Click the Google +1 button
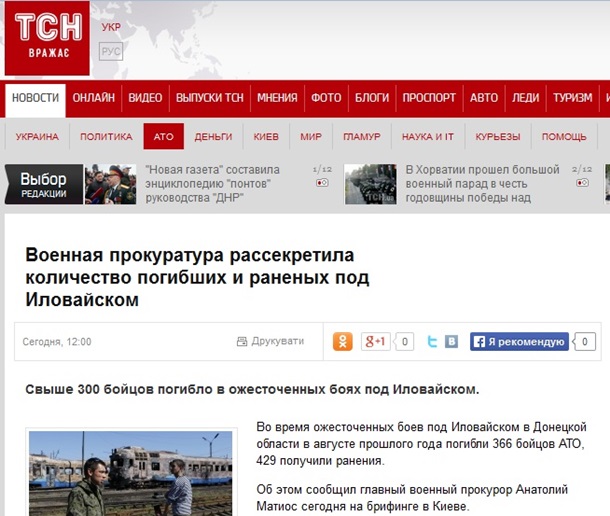The image size is (610, 516). coord(375,342)
